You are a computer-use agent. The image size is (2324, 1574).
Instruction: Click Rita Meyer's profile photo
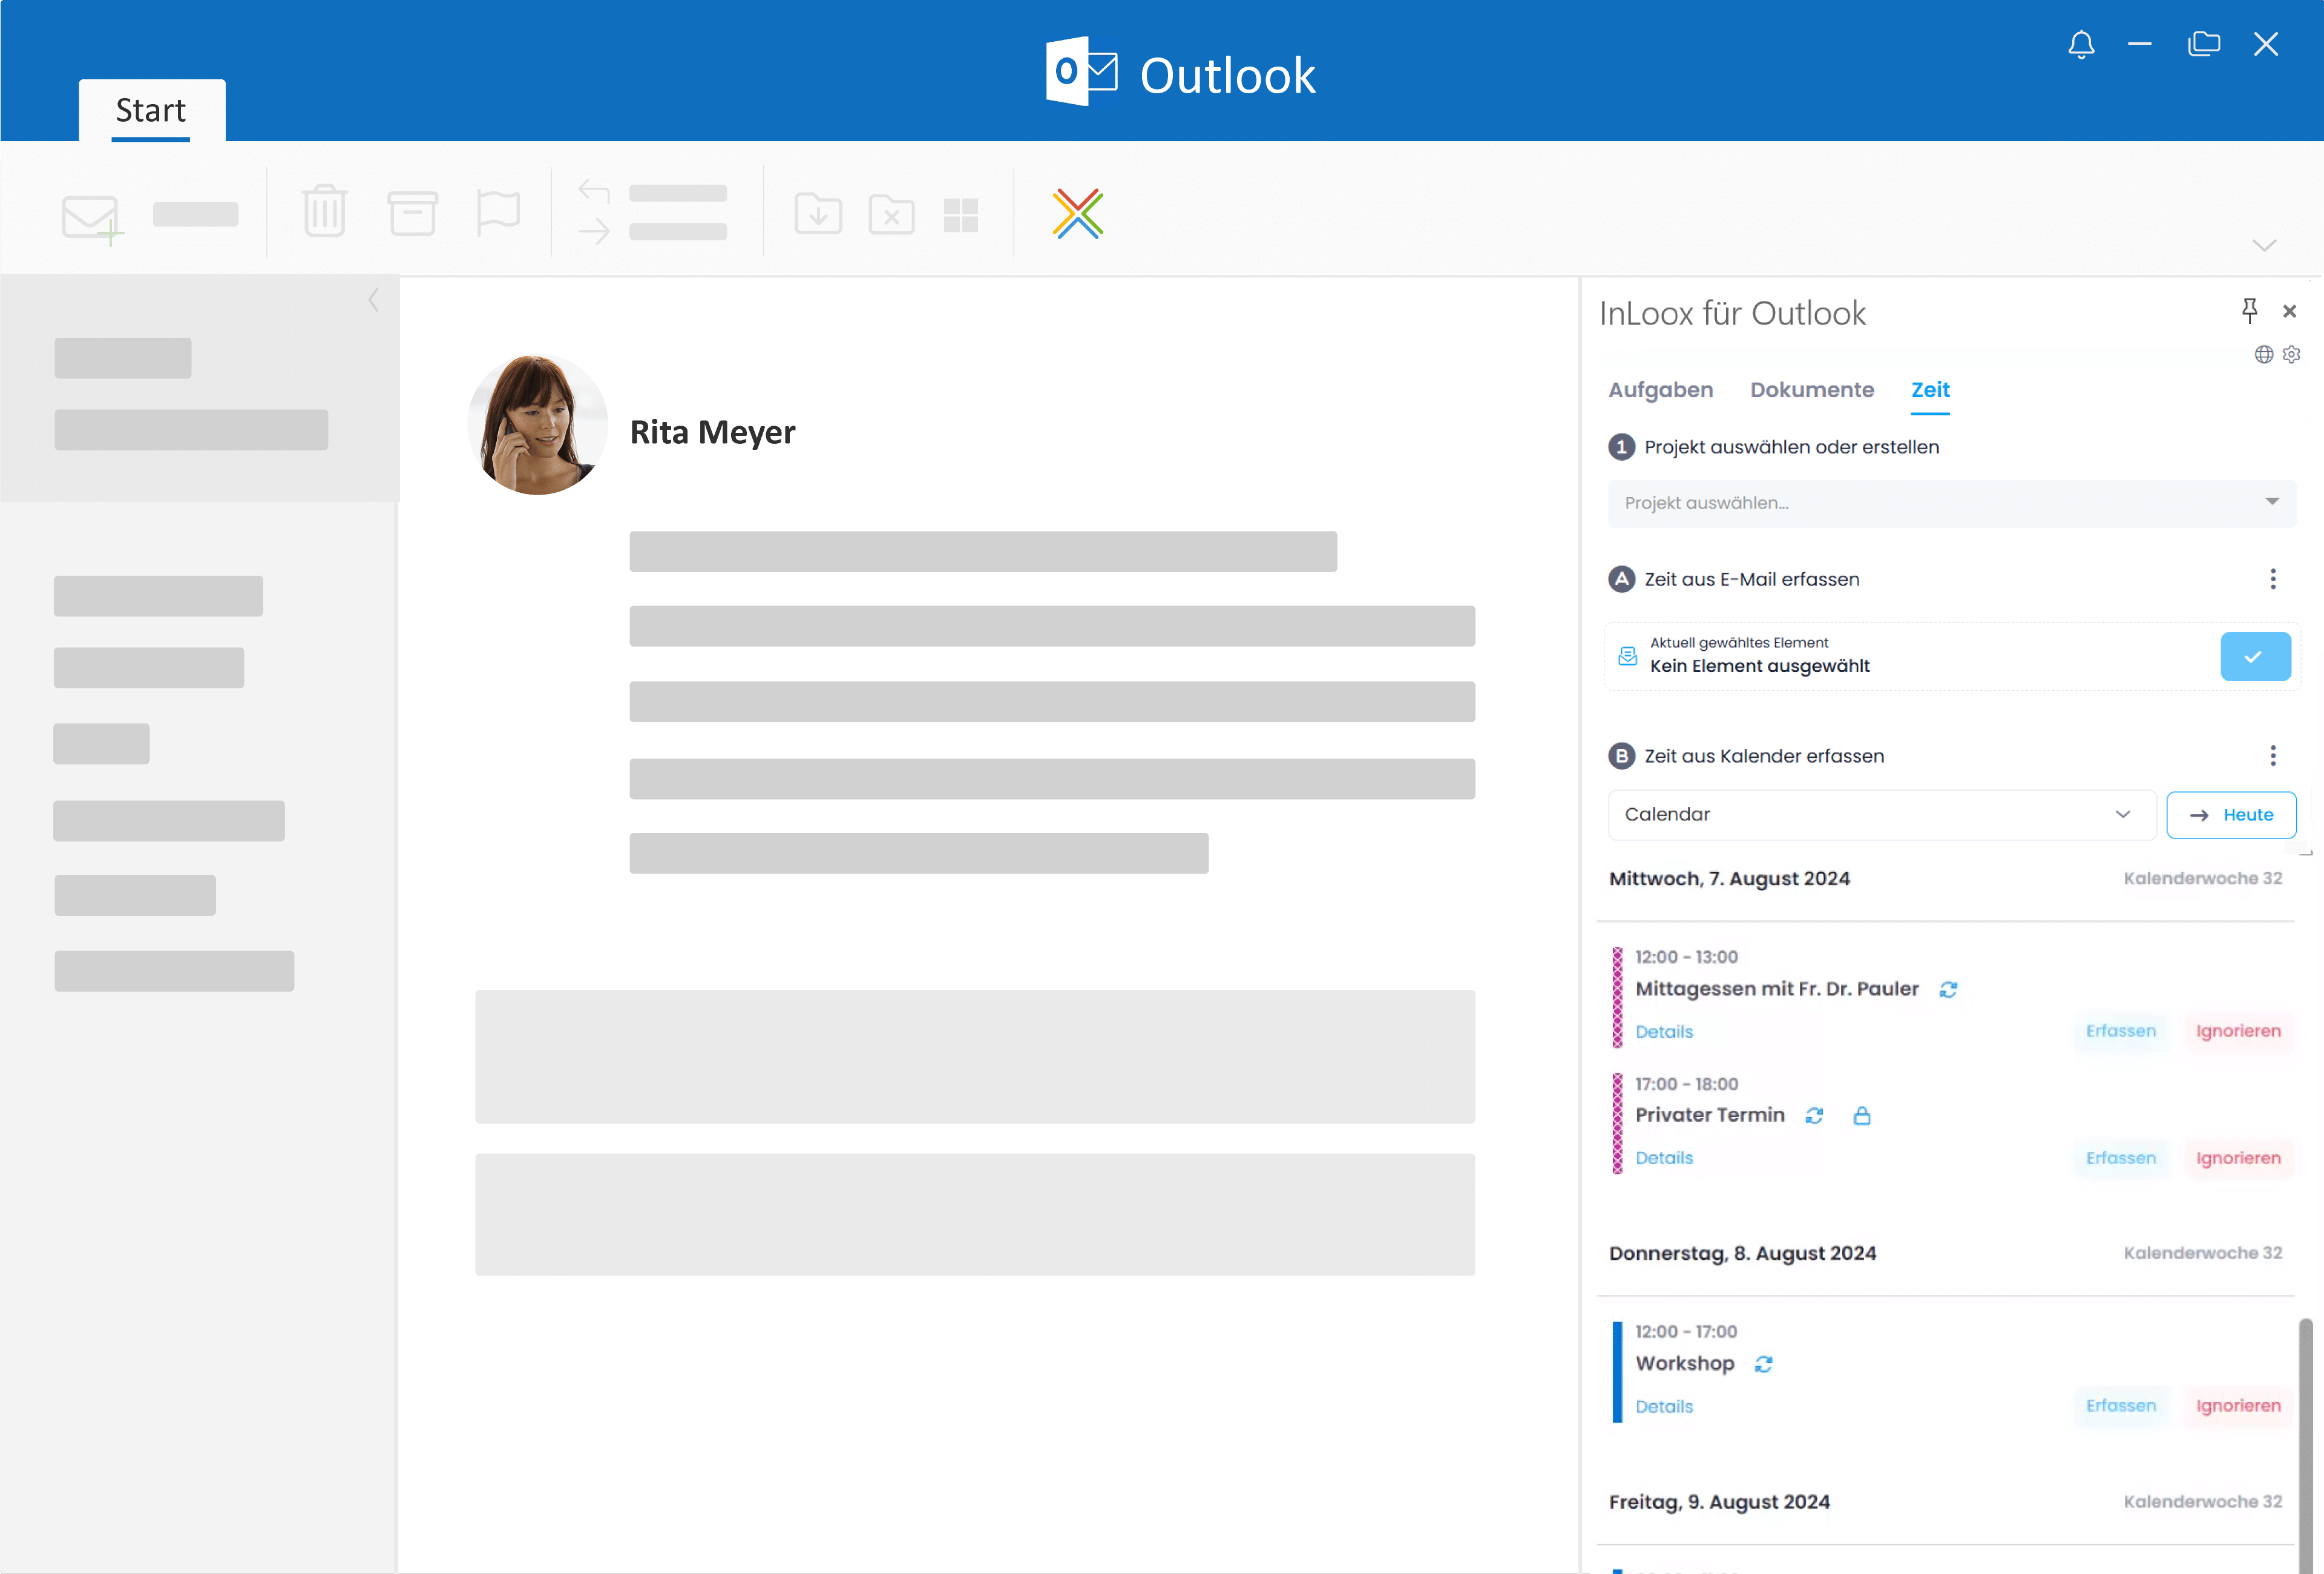[537, 424]
